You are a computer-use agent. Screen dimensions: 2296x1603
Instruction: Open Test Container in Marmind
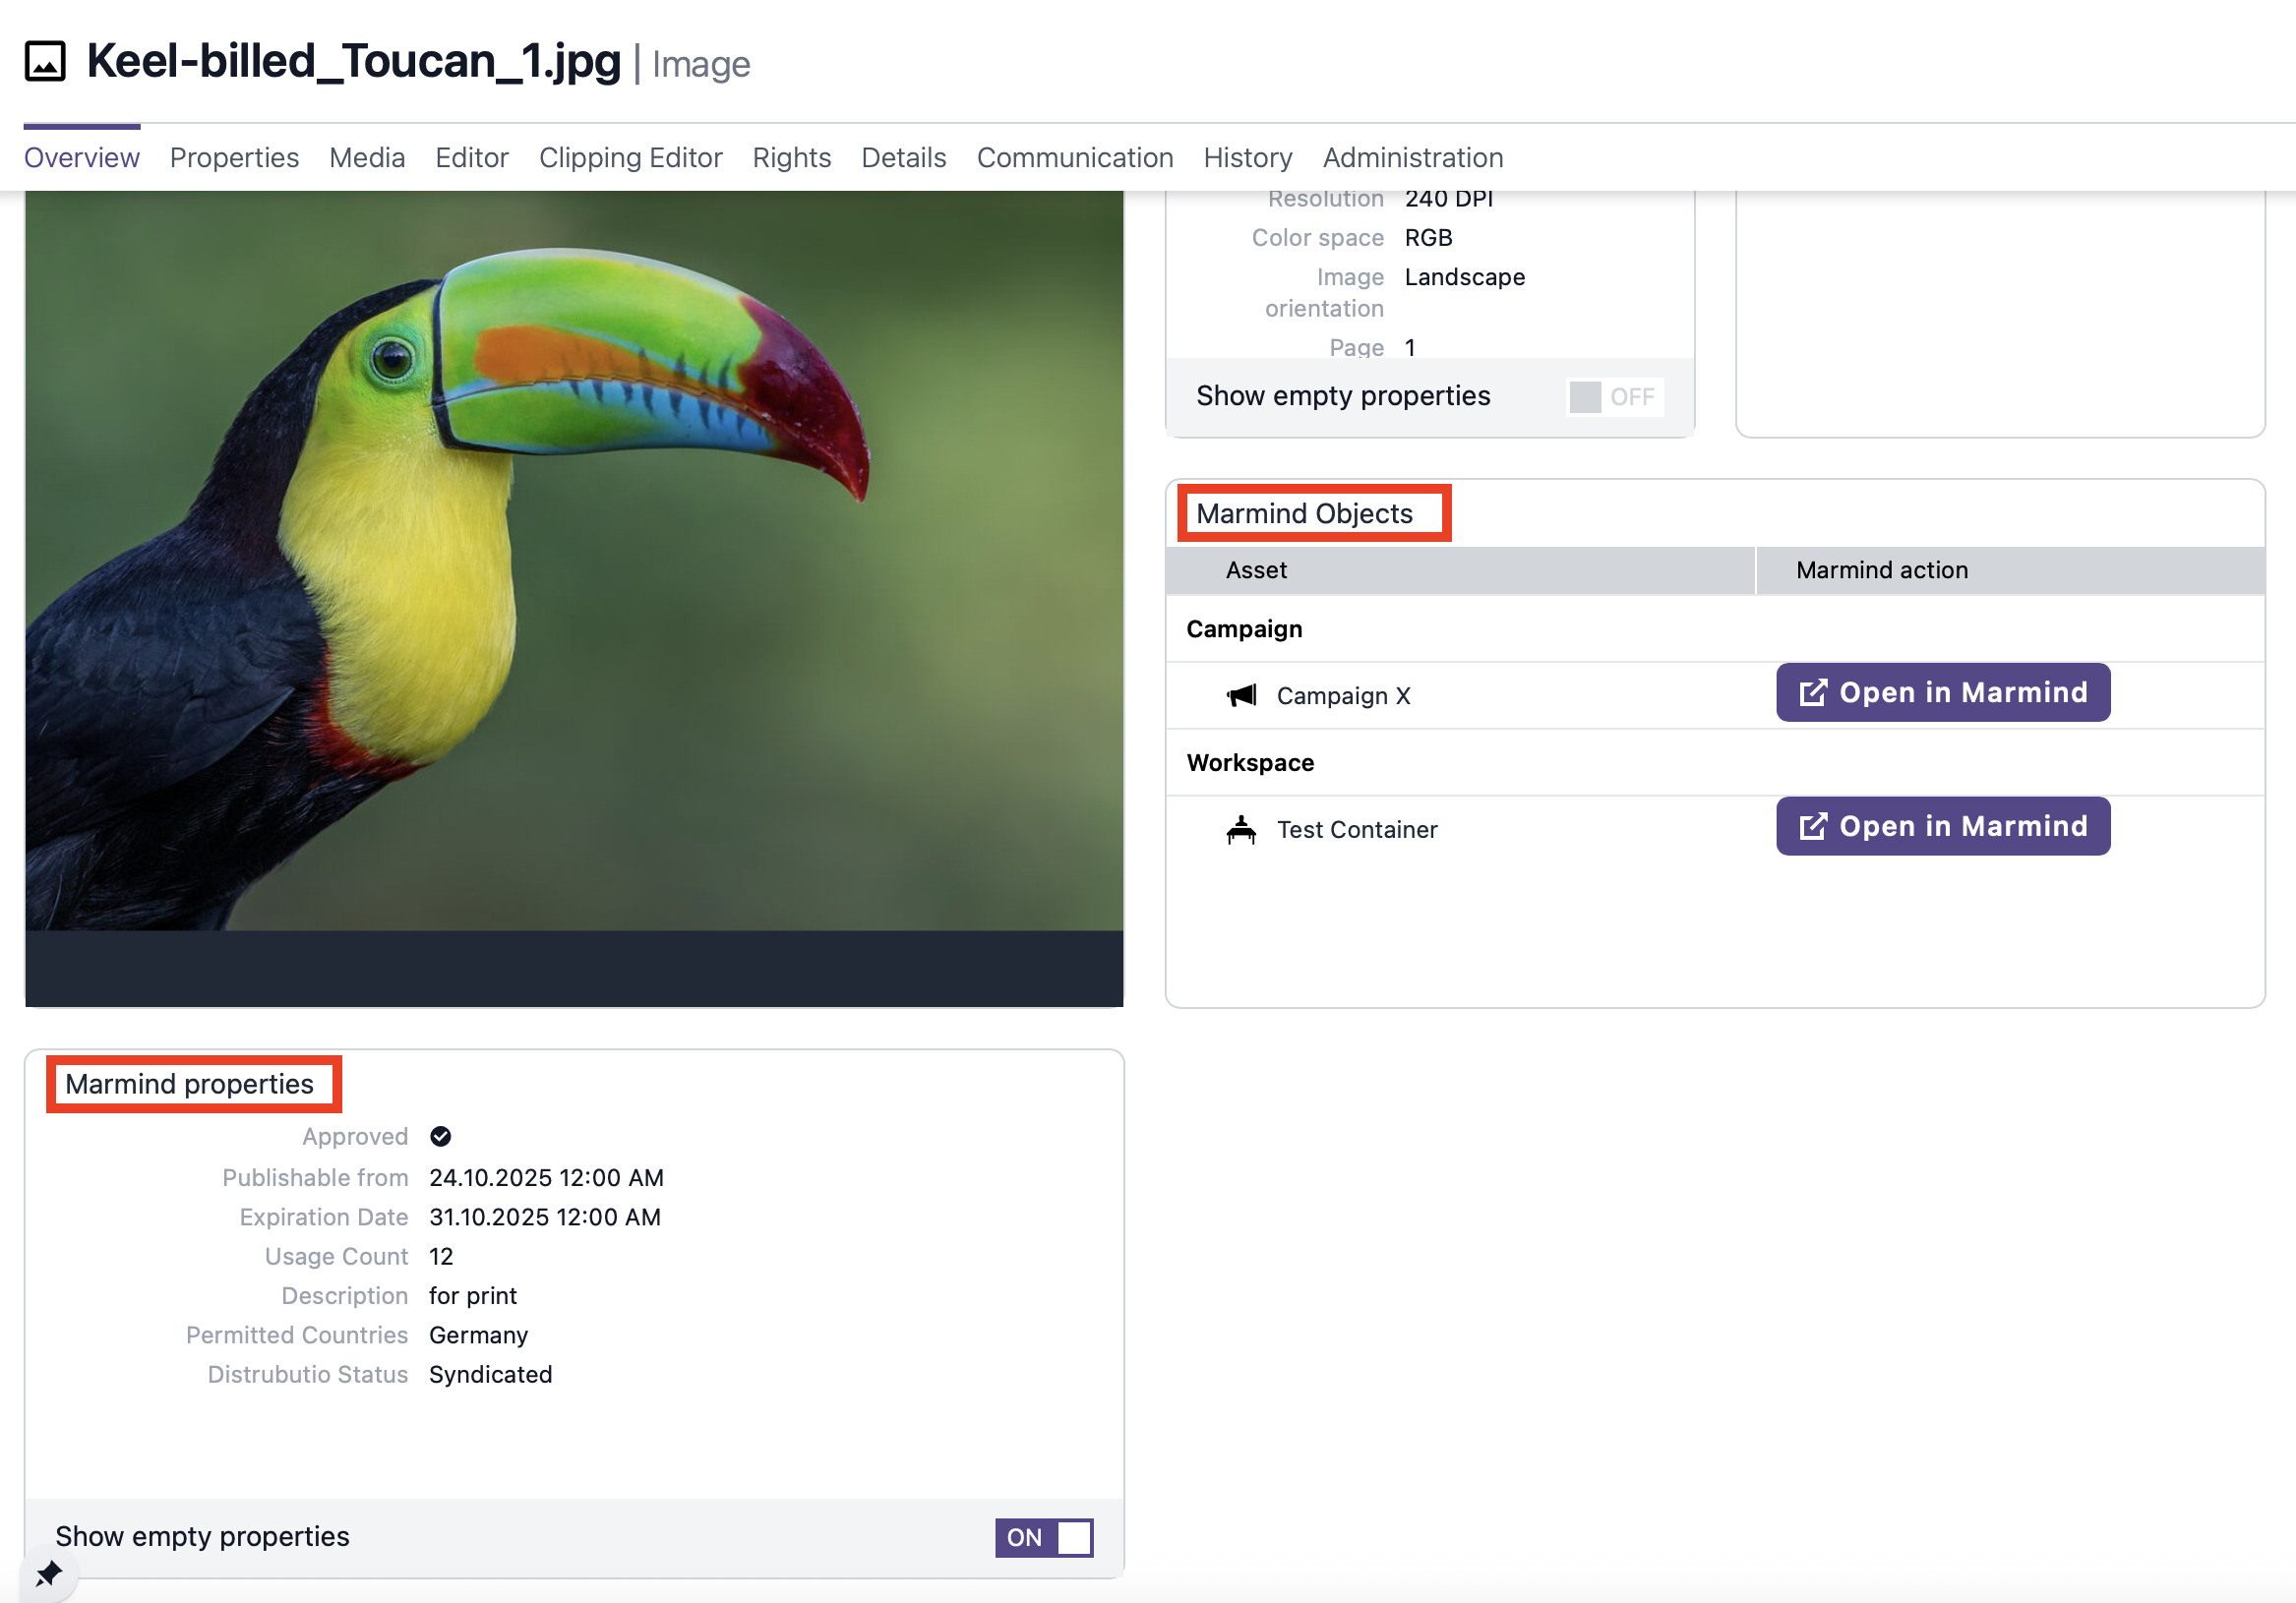[x=1942, y=827]
